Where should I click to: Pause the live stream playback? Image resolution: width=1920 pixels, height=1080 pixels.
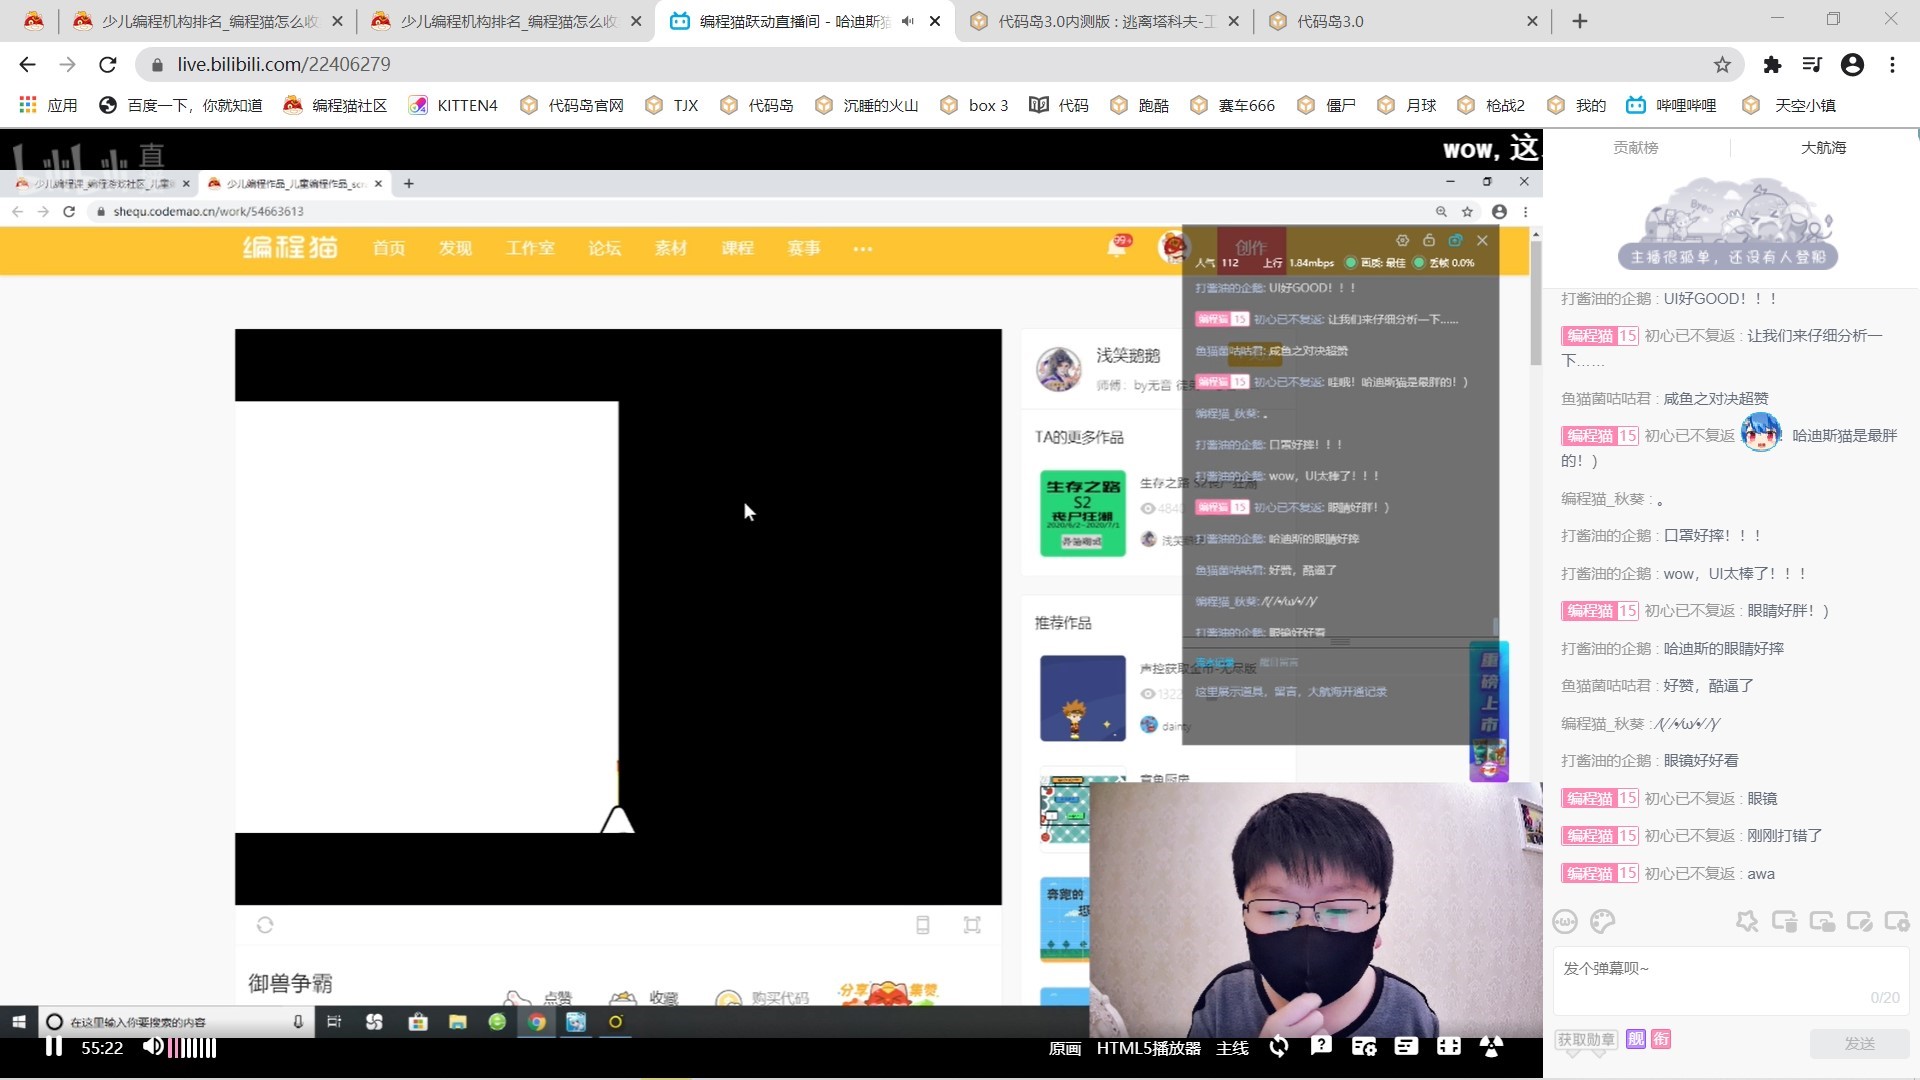pos(54,1047)
